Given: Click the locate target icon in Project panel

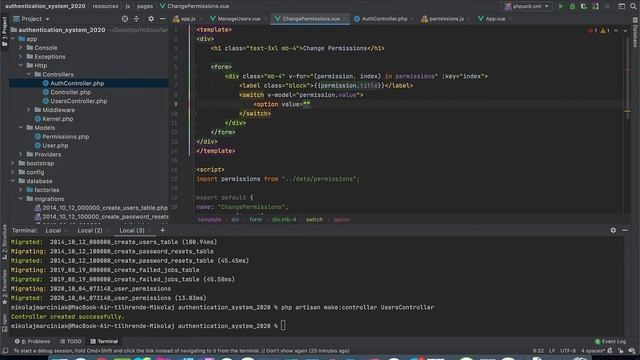Looking at the screenshot, I should 125,19.
